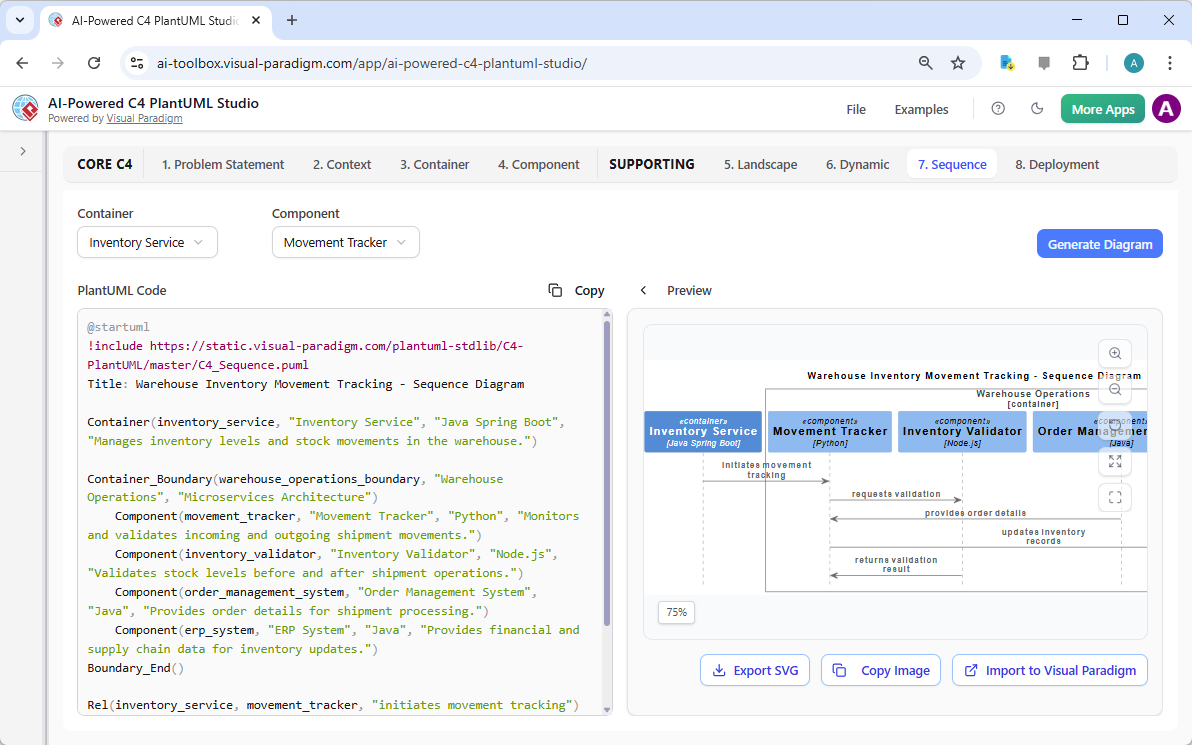Open the Inventory Service container dropdown
This screenshot has width=1192, height=745.
tap(147, 242)
